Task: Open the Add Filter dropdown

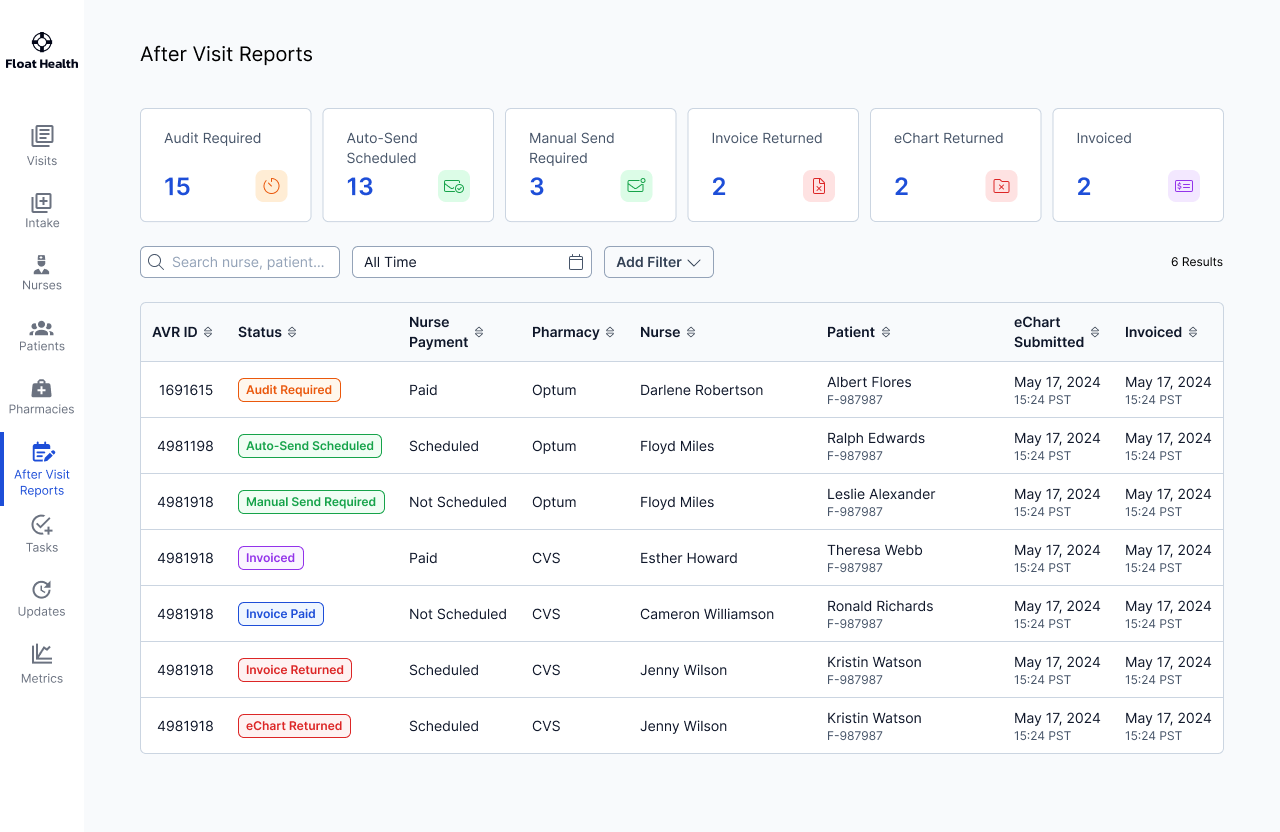Action: click(658, 261)
